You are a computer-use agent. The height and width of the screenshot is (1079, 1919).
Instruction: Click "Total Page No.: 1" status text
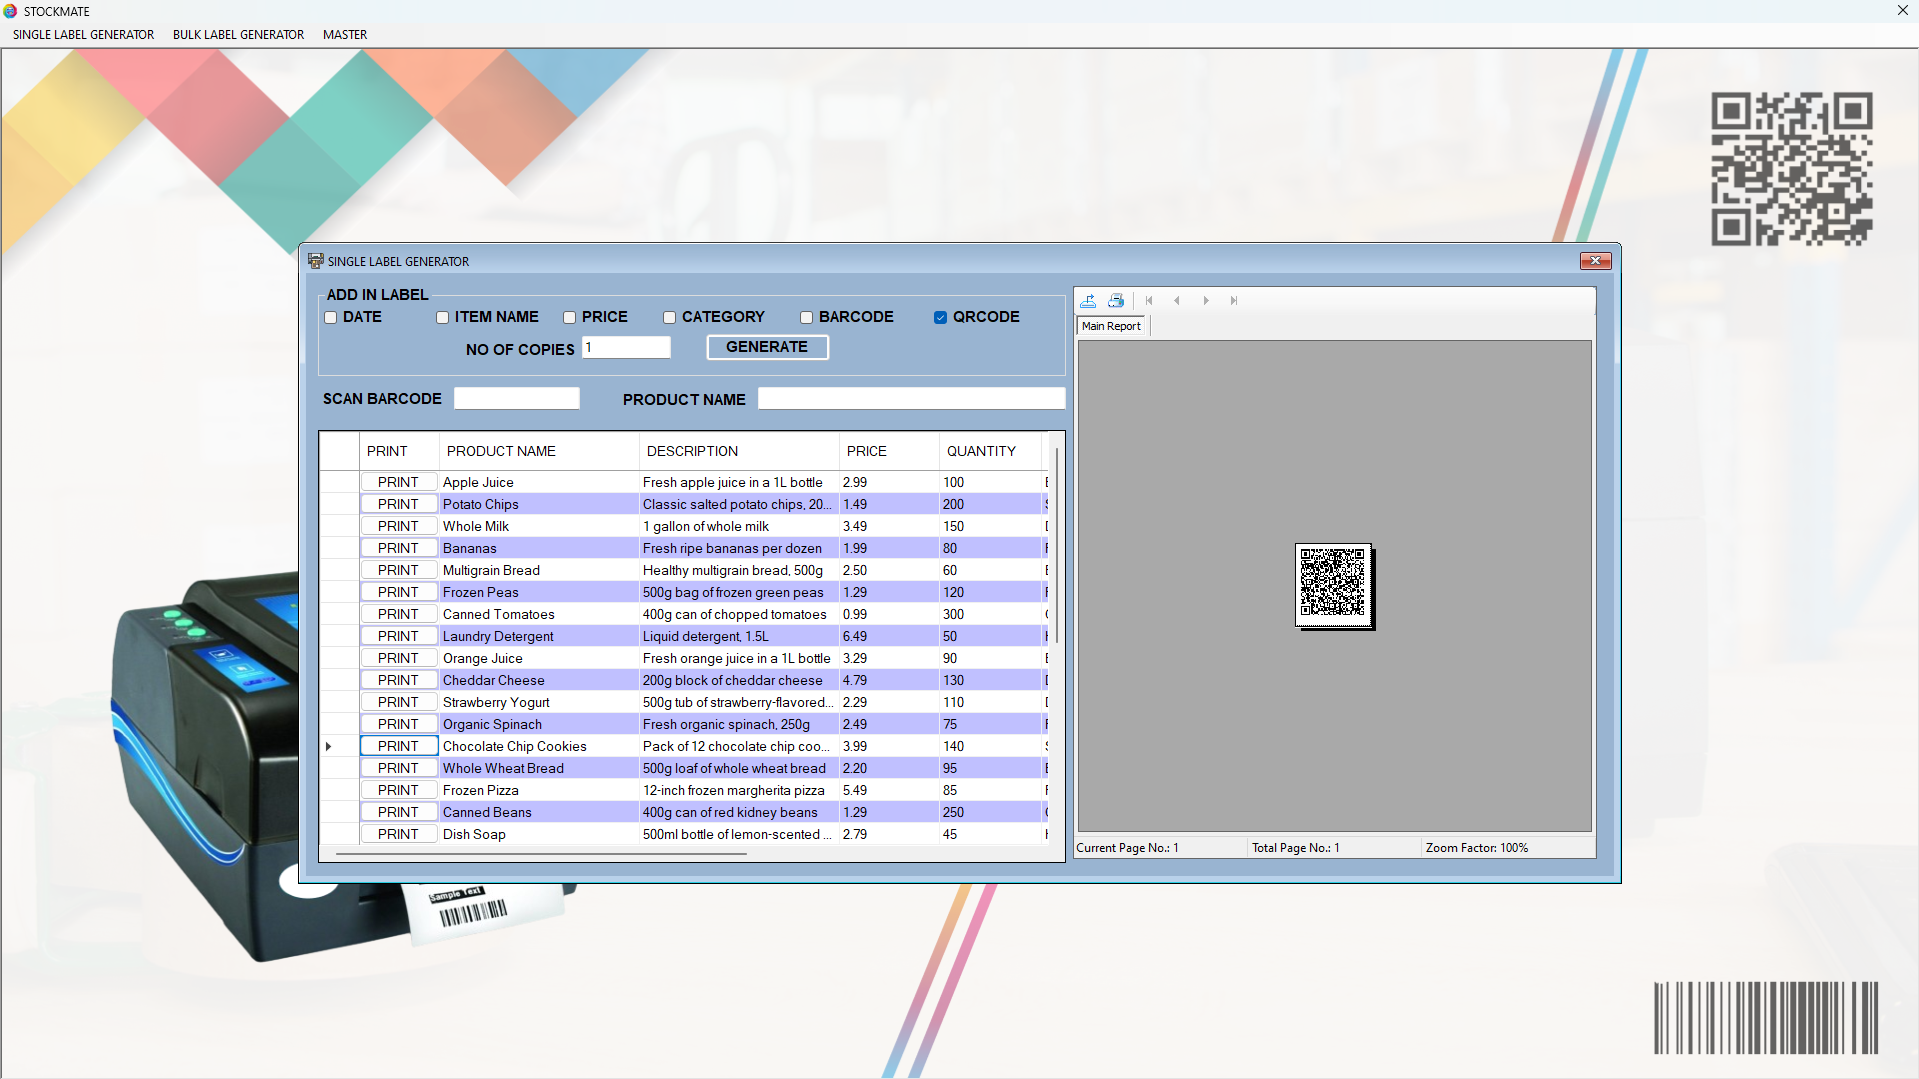pos(1296,848)
